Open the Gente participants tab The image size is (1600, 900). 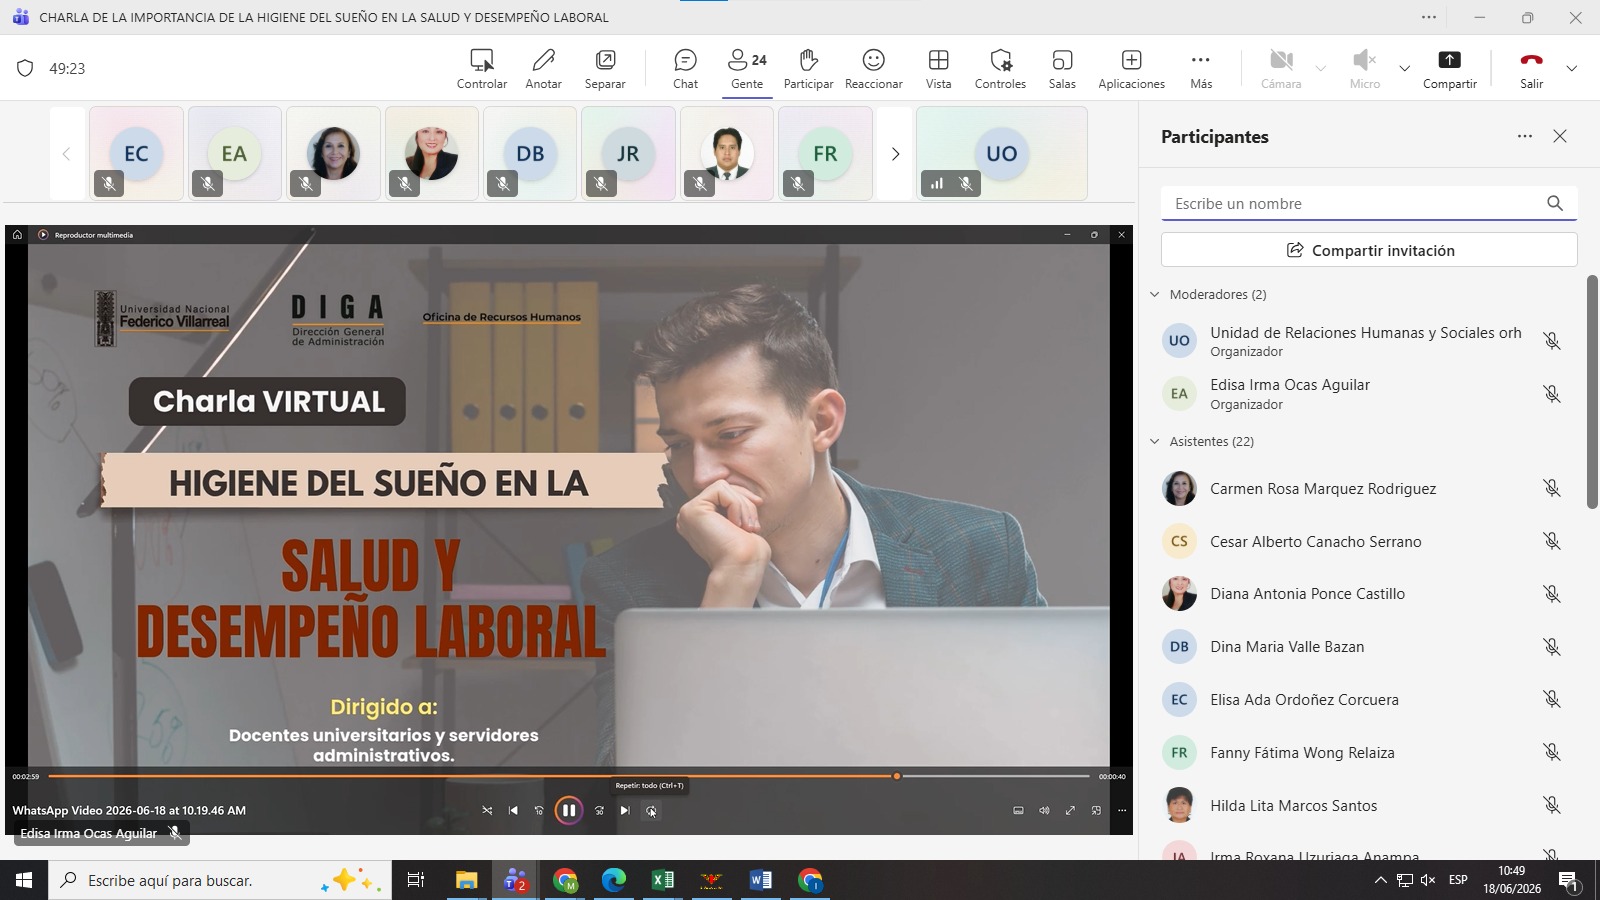(747, 69)
